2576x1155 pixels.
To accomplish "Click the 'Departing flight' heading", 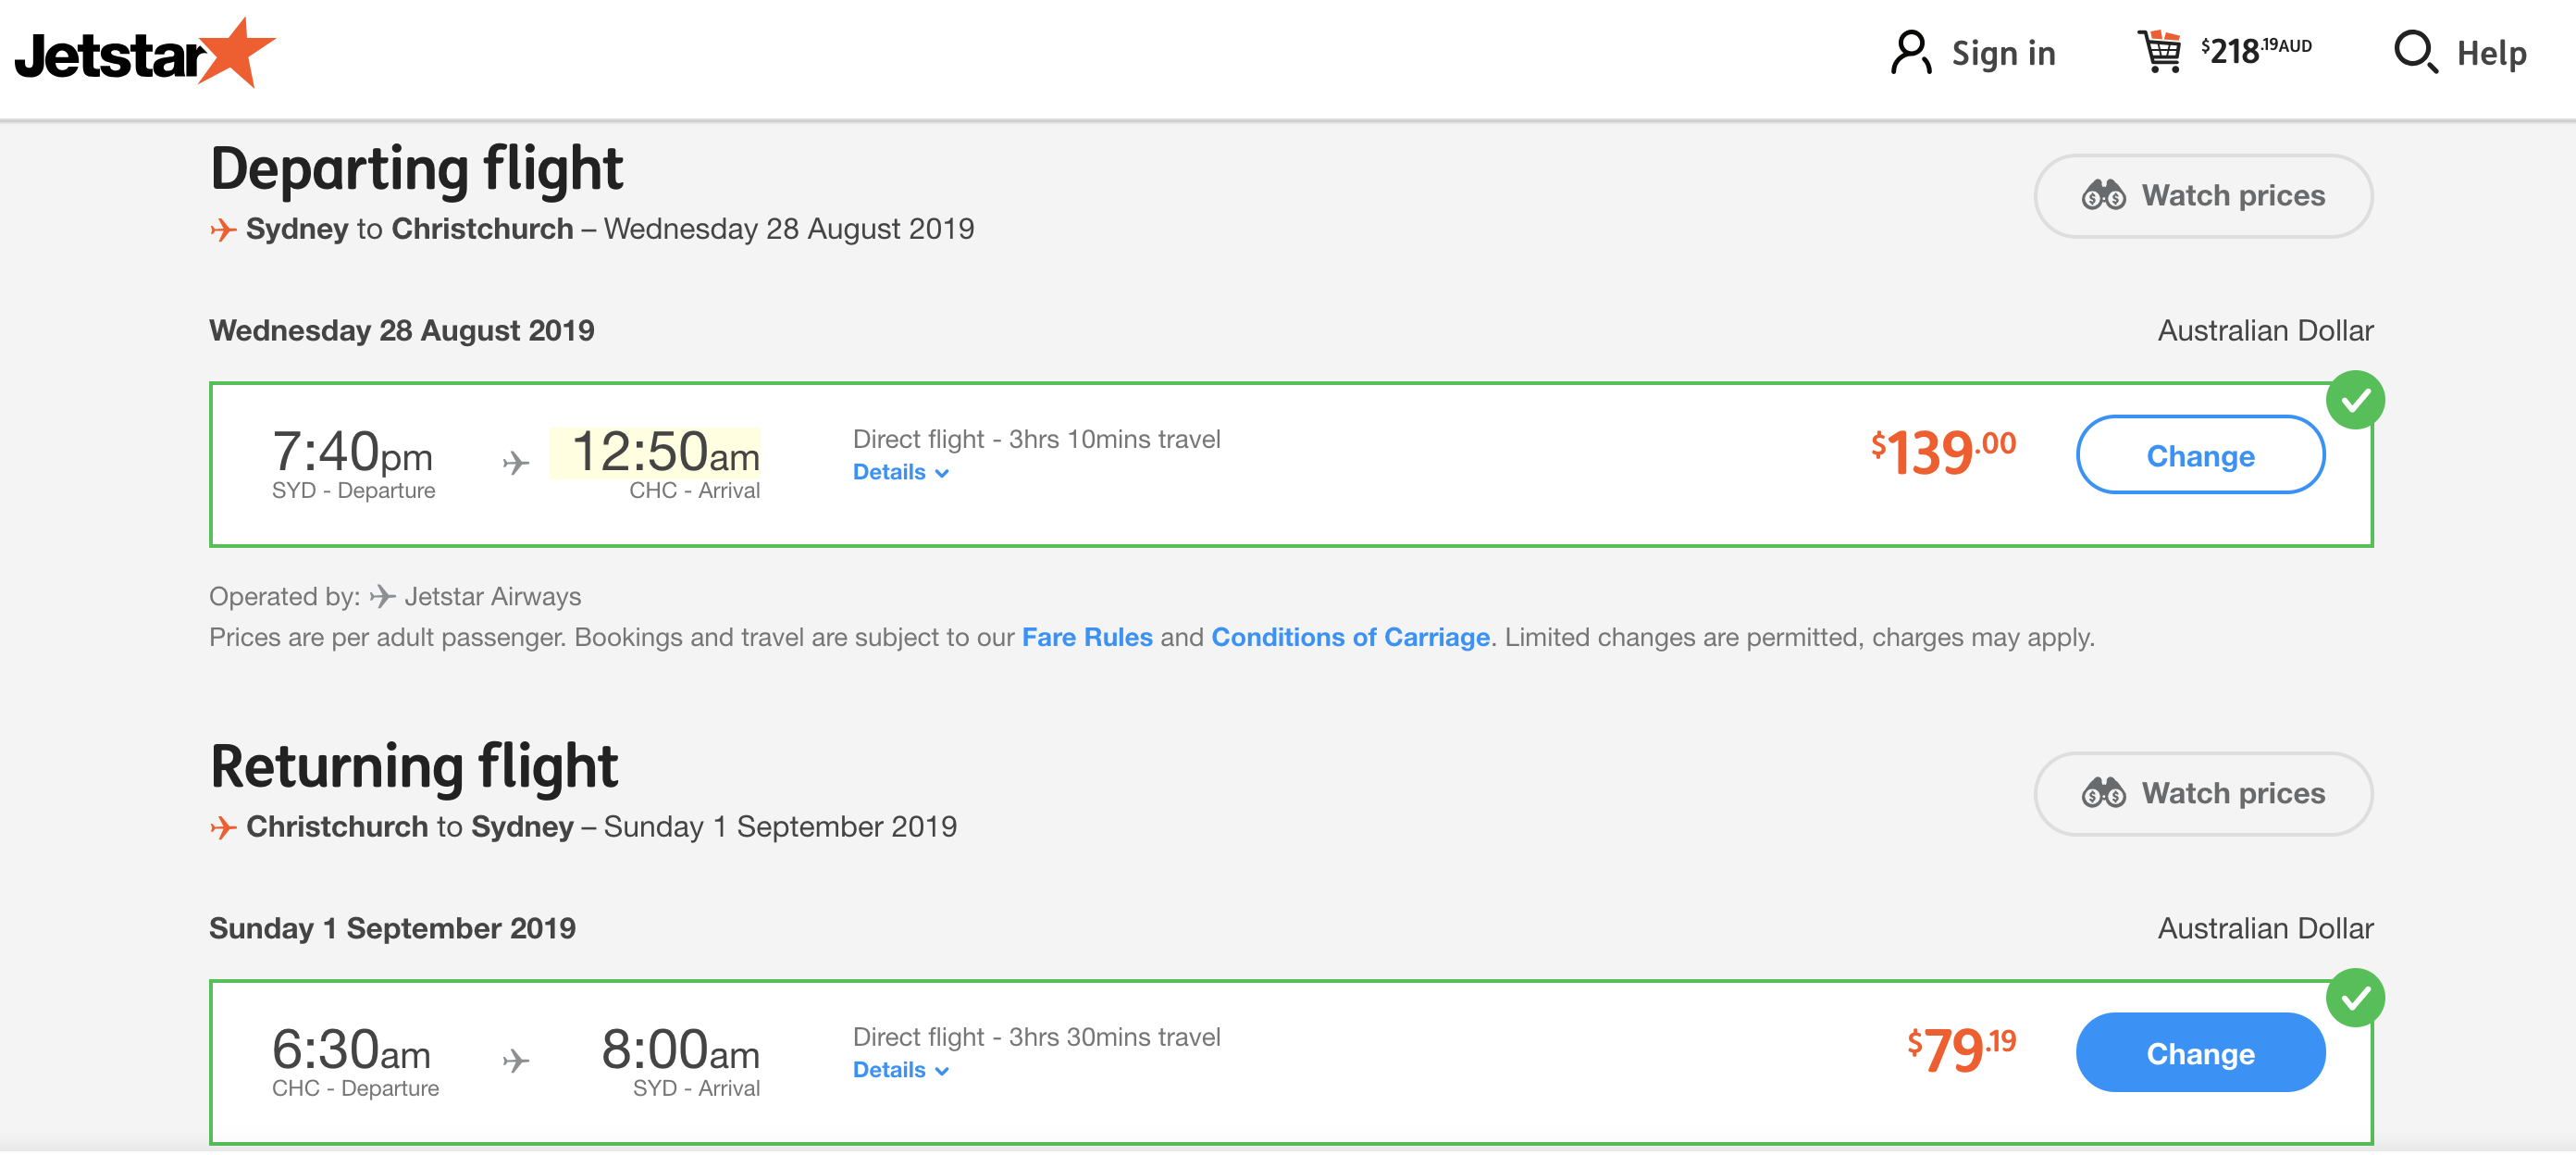I will click(x=416, y=169).
